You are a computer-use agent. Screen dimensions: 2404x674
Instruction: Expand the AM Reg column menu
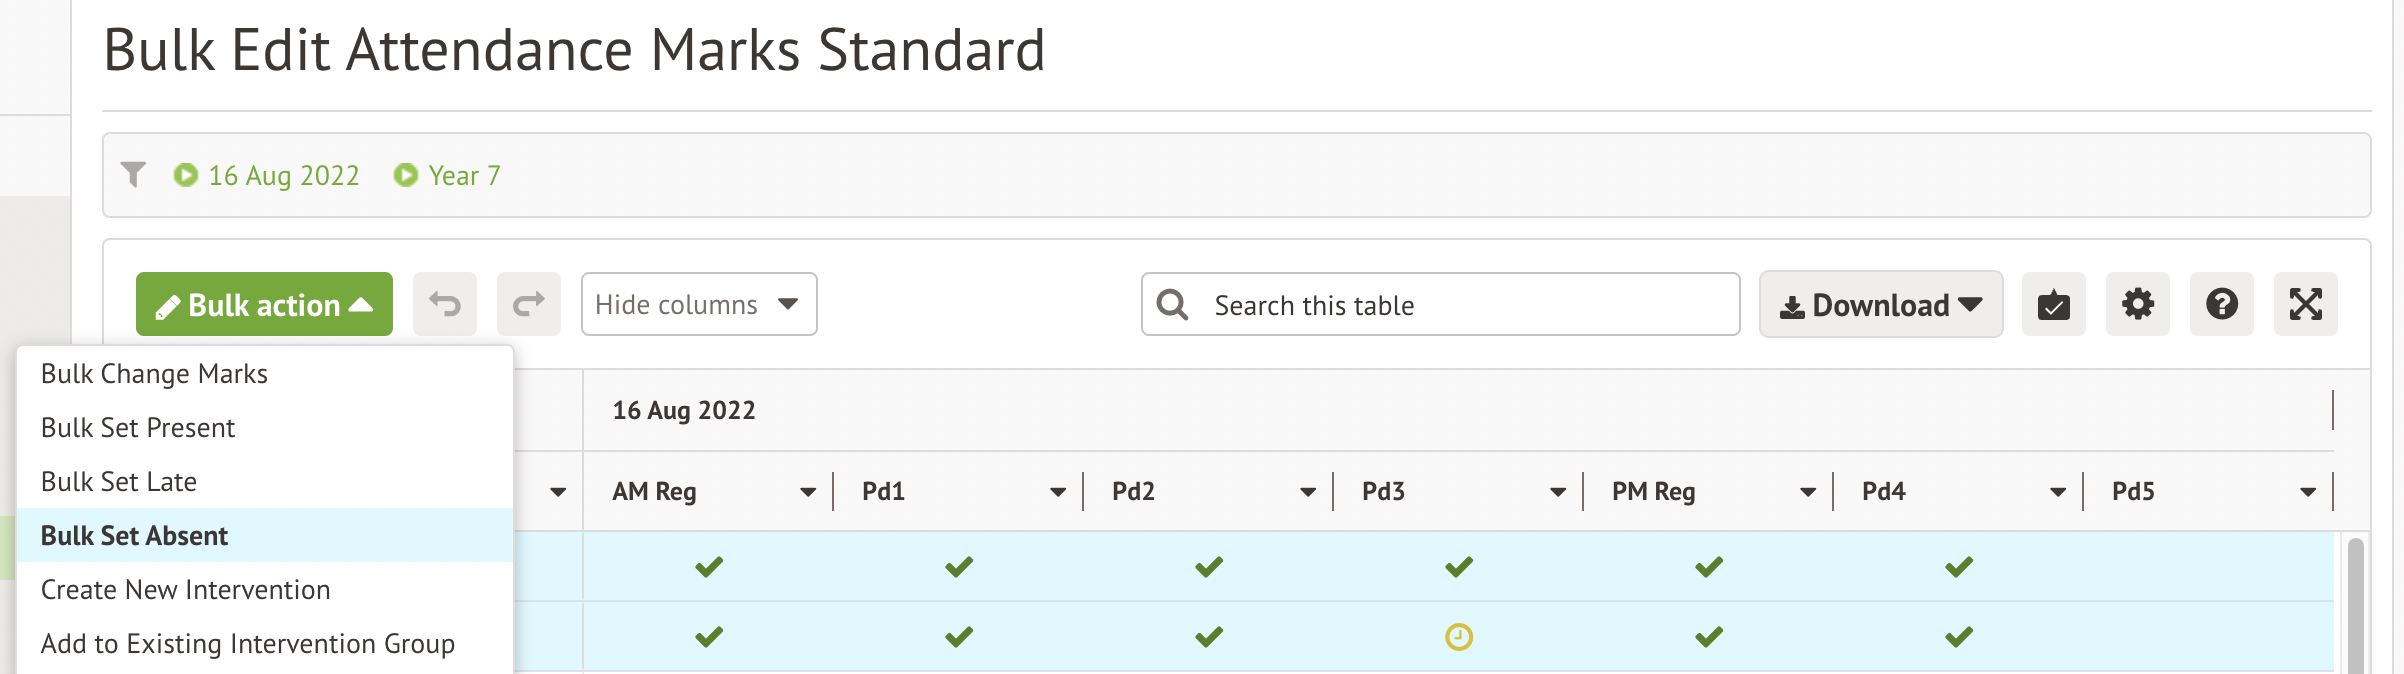807,492
